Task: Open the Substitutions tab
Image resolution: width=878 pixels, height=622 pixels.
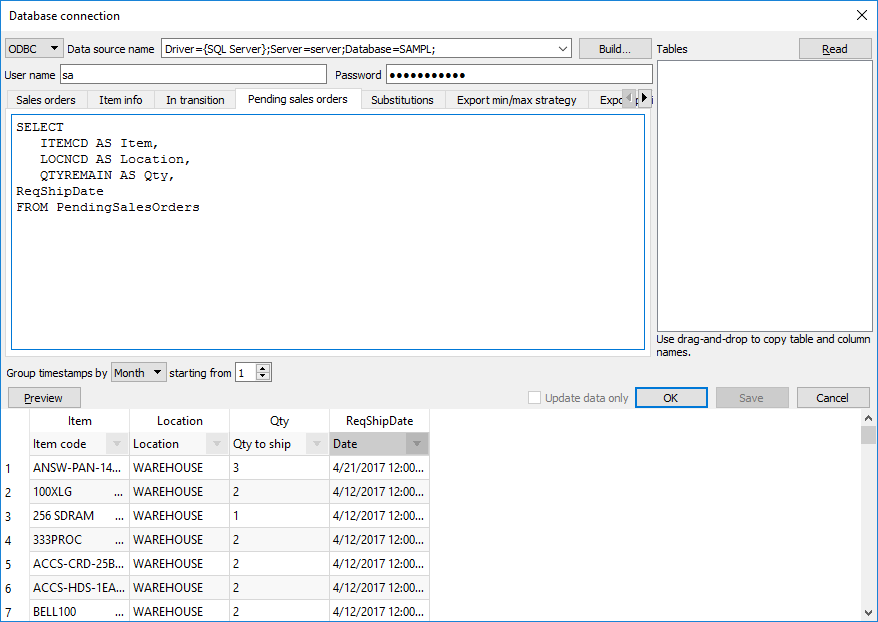Action: [x=402, y=100]
